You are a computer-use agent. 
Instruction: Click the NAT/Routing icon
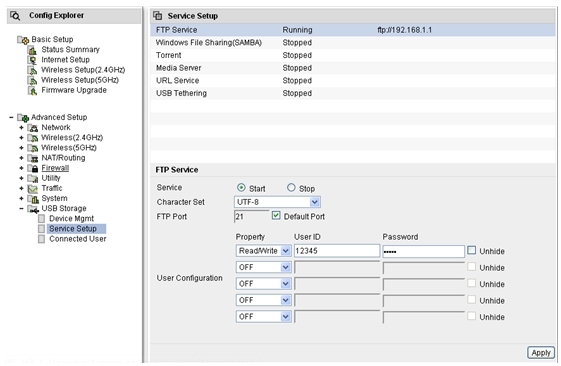click(33, 158)
